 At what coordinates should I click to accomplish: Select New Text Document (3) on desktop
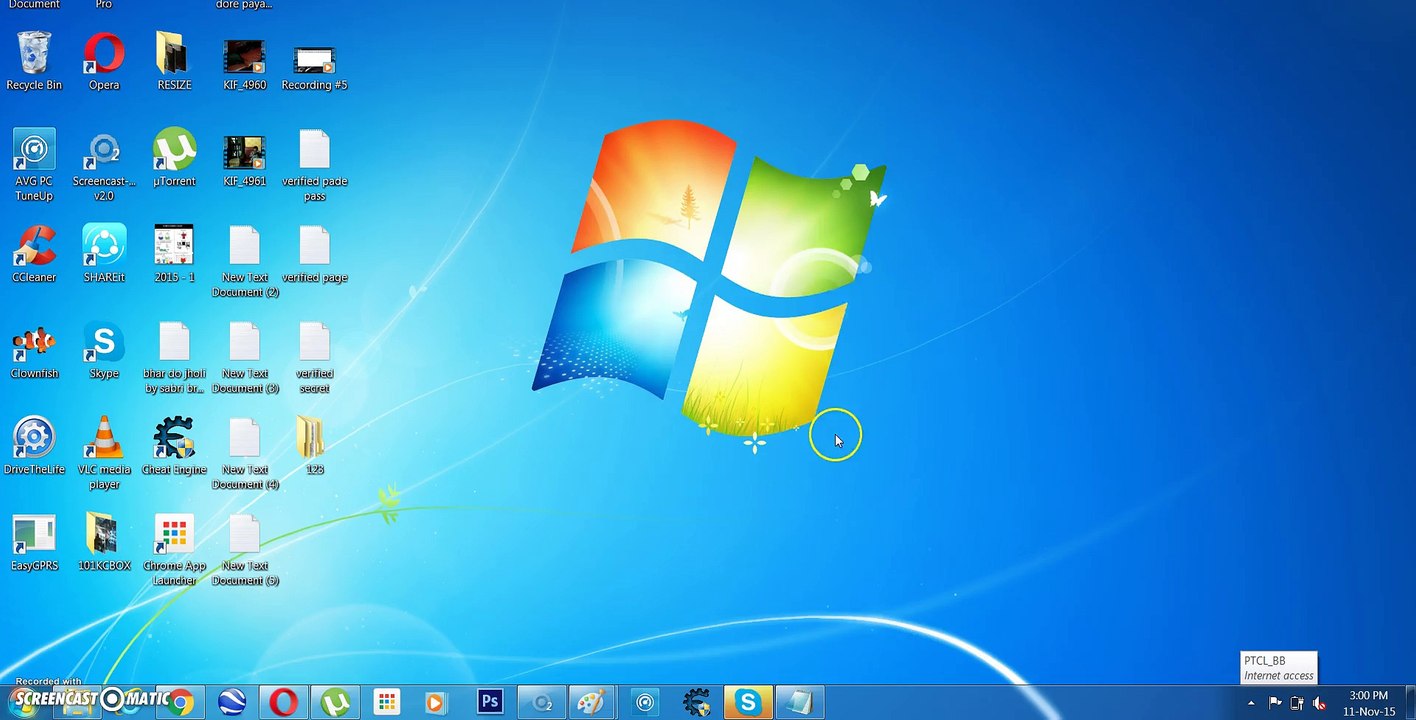tap(244, 357)
